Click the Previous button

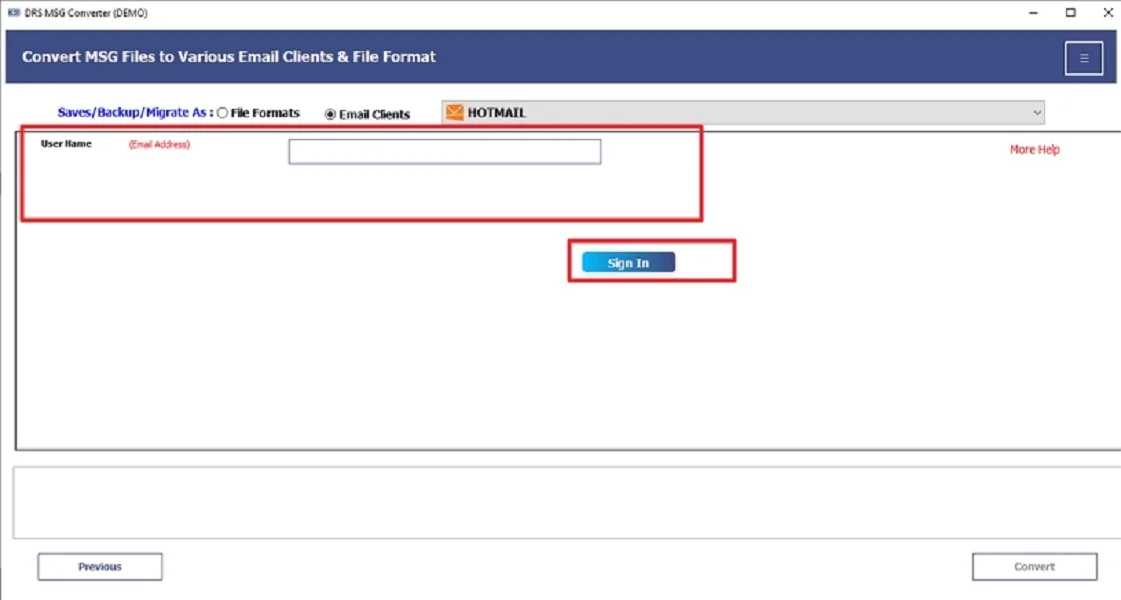click(99, 566)
